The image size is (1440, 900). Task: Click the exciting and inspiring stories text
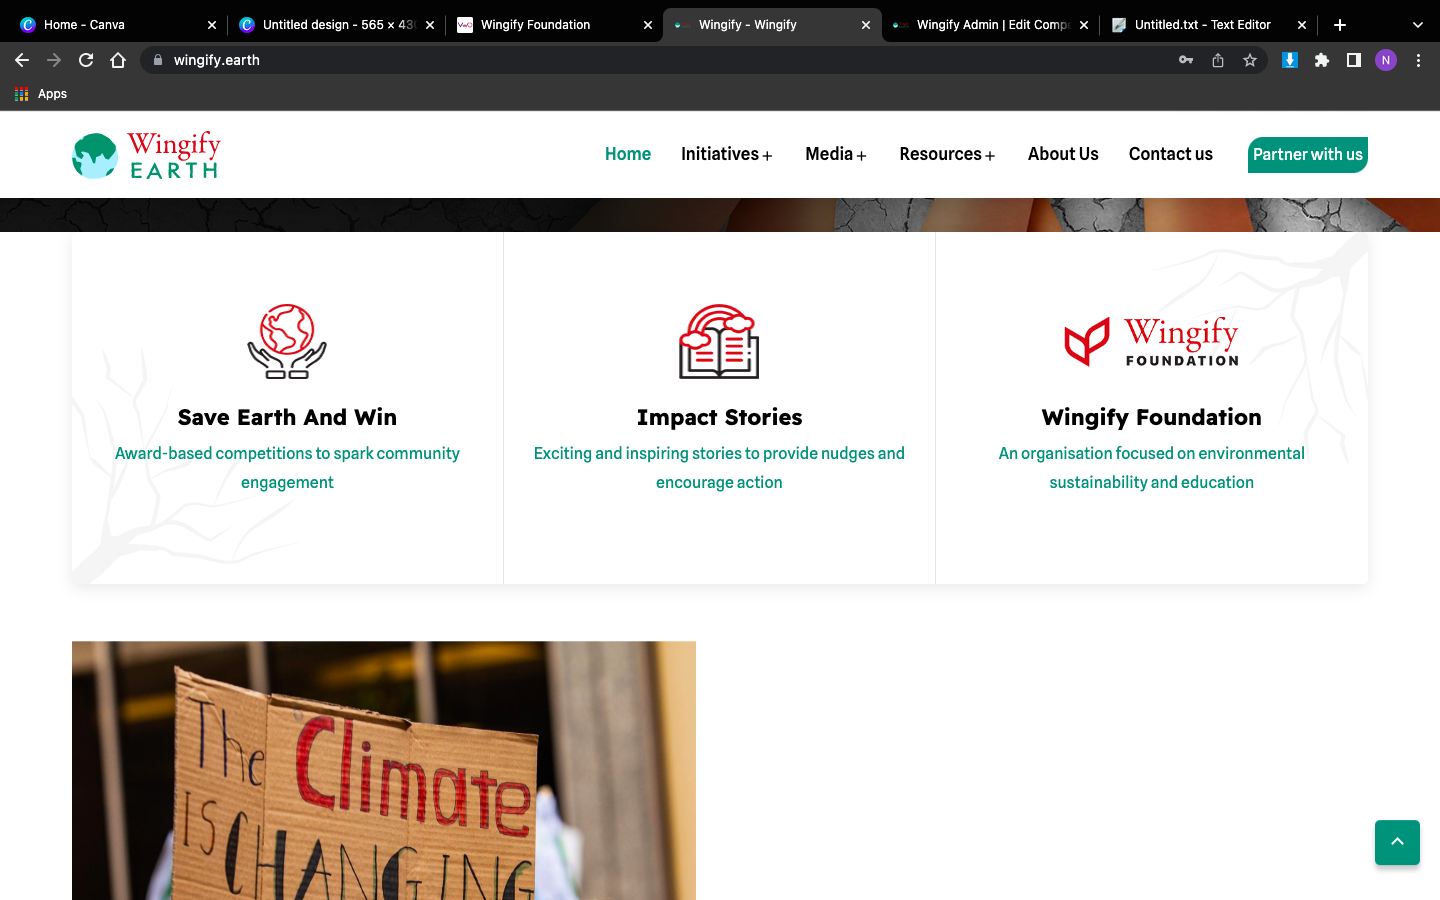[x=719, y=468]
